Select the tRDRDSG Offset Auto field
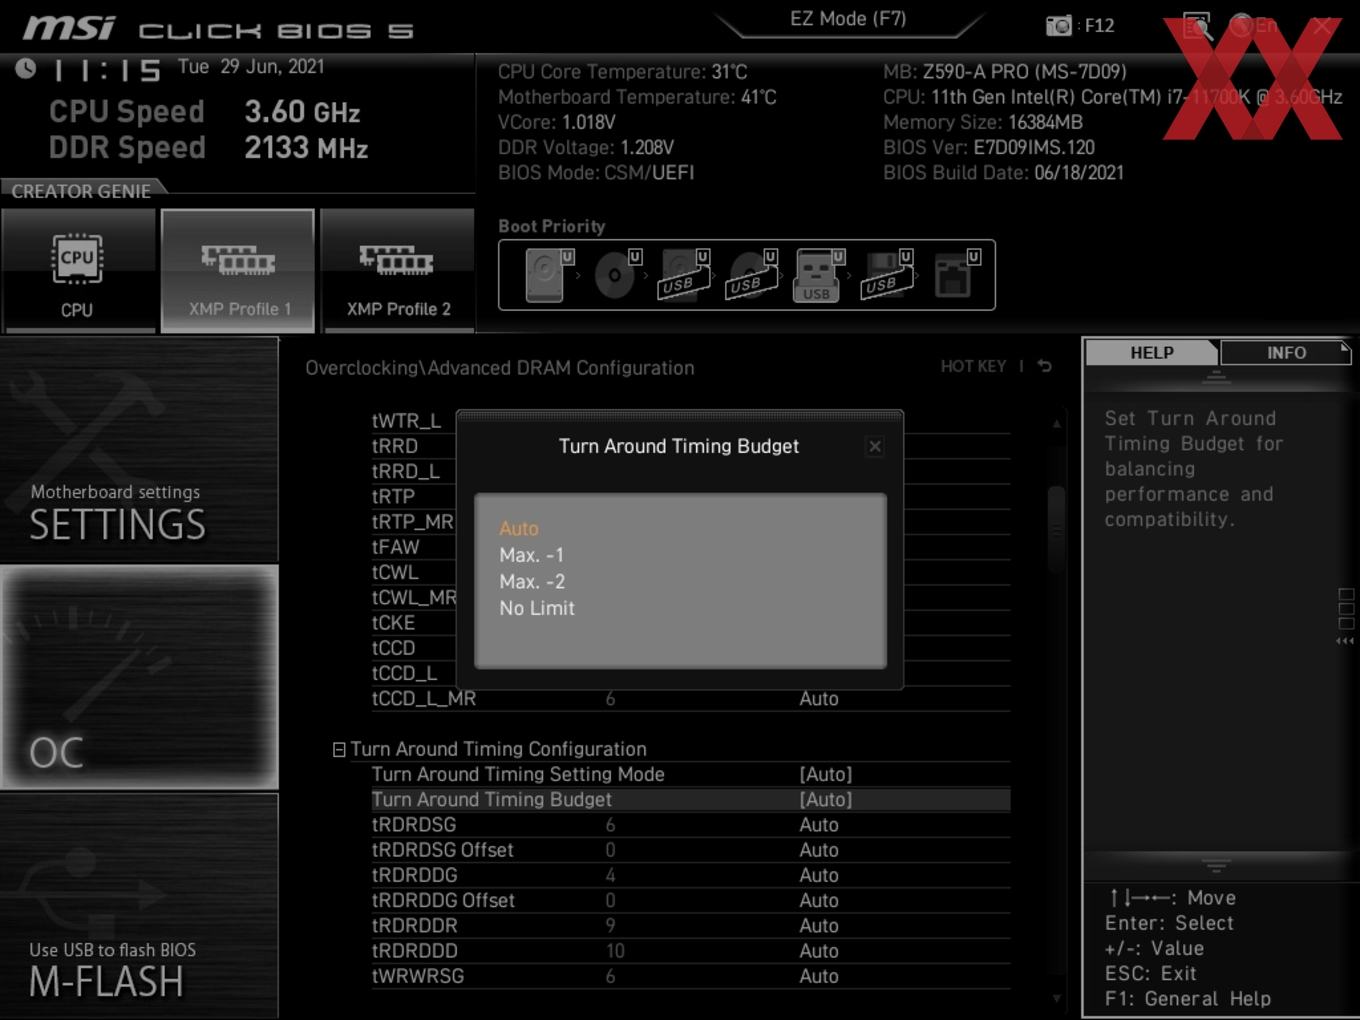This screenshot has height=1020, width=1360. point(819,850)
